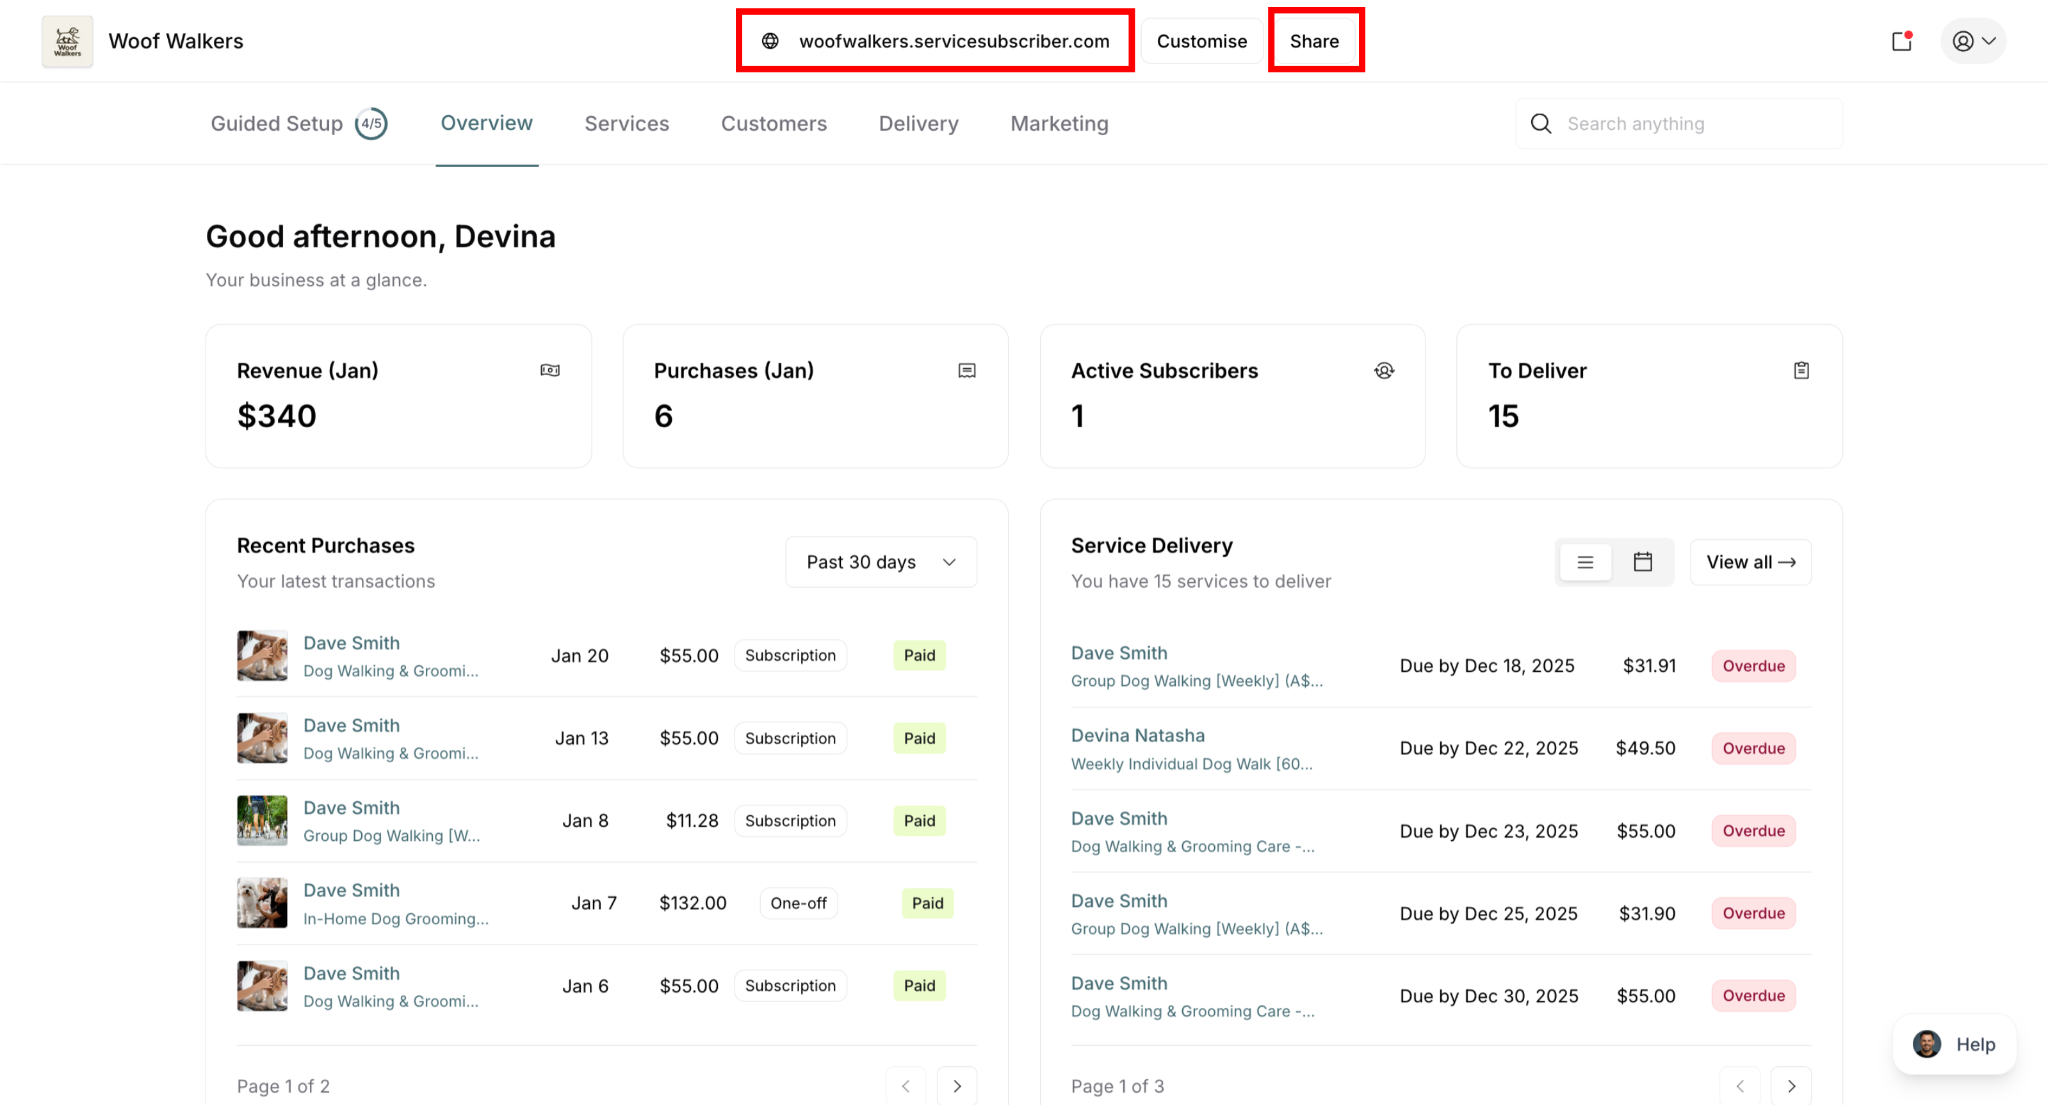Open the Services tab
2048x1105 pixels.
tap(627, 124)
